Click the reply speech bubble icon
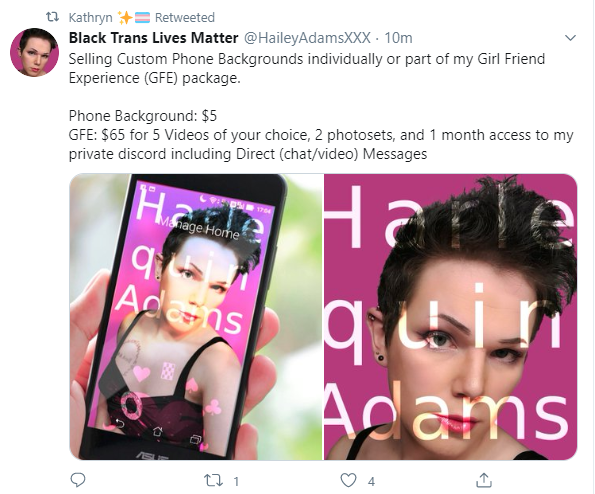This screenshot has width=595, height=494. (78, 480)
